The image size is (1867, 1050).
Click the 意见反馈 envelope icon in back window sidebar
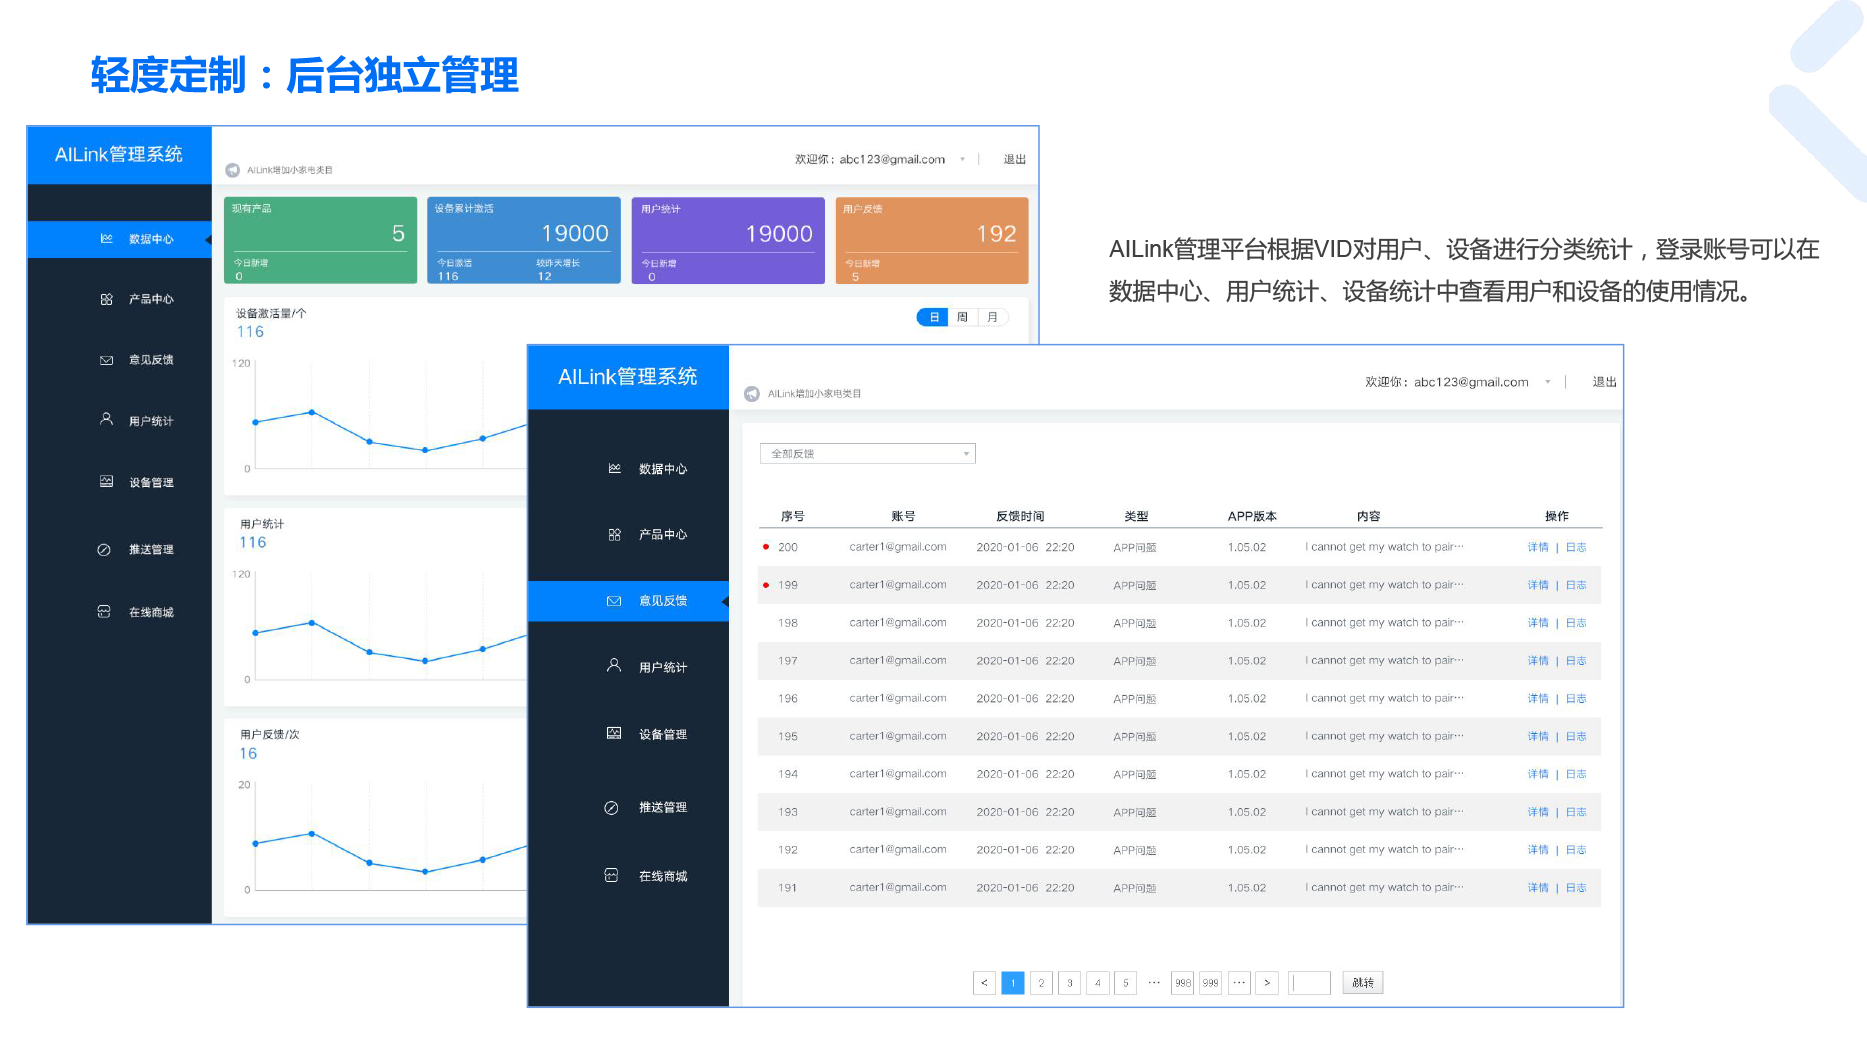(106, 360)
